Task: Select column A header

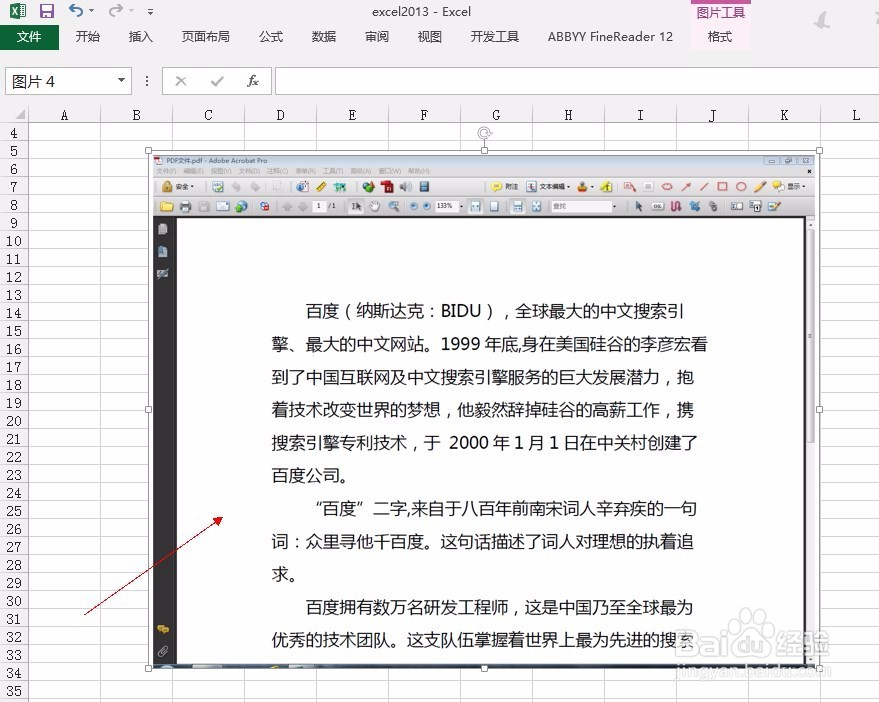Action: point(64,115)
